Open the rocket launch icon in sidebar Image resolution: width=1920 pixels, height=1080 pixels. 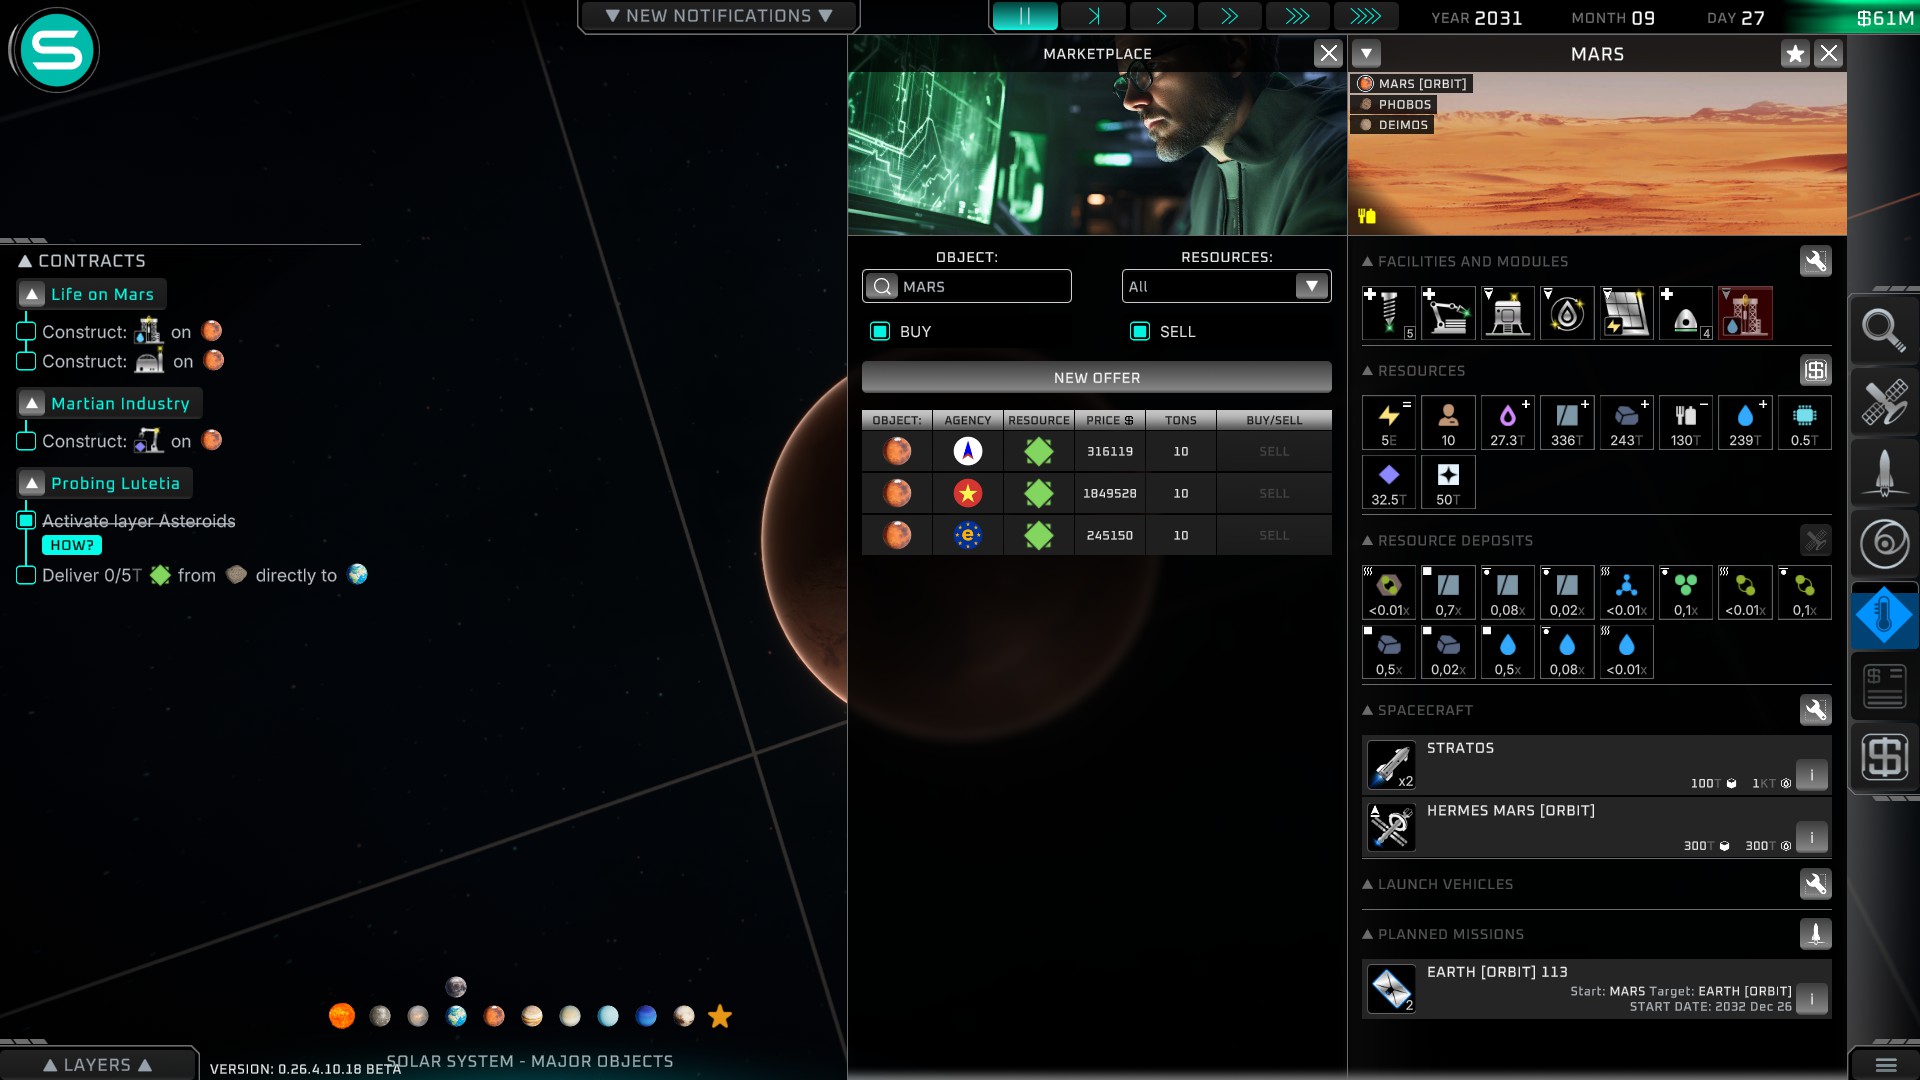[x=1883, y=473]
